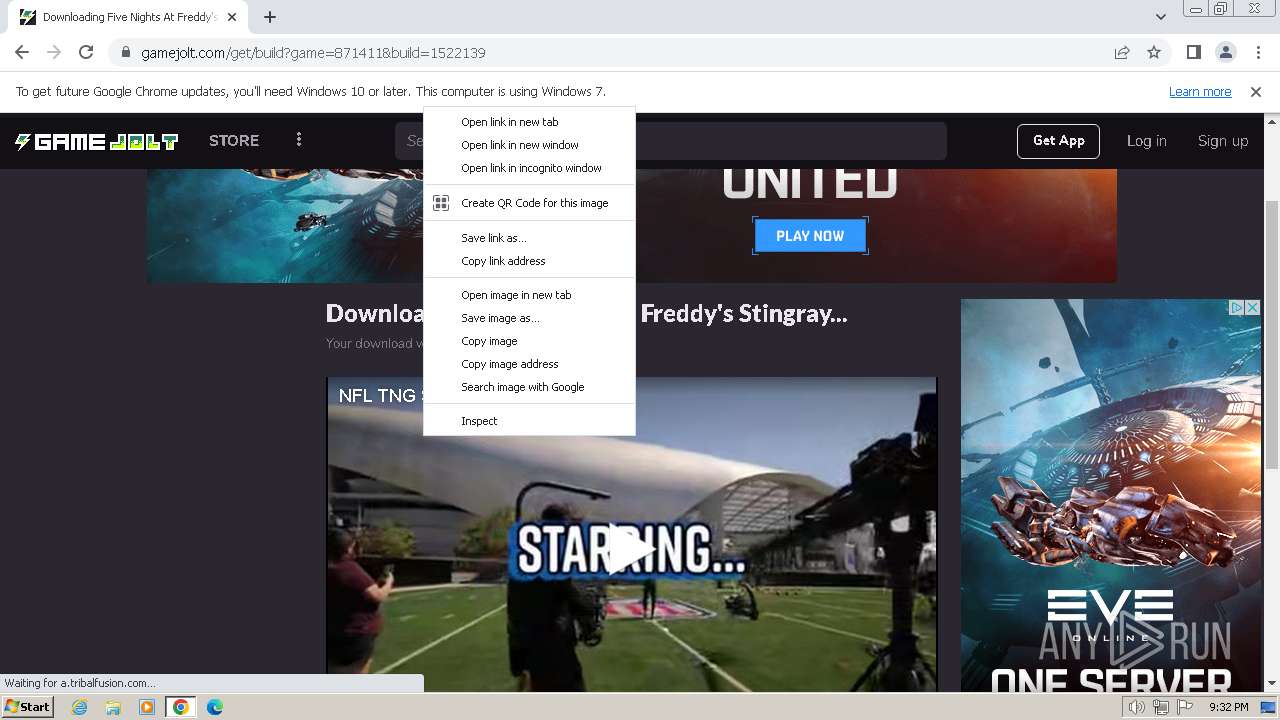Open the Chrome profile avatar

click(x=1225, y=52)
